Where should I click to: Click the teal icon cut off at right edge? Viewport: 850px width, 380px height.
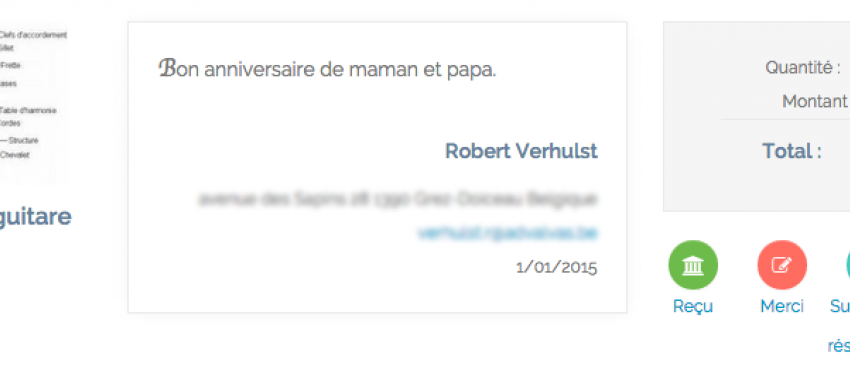click(848, 265)
